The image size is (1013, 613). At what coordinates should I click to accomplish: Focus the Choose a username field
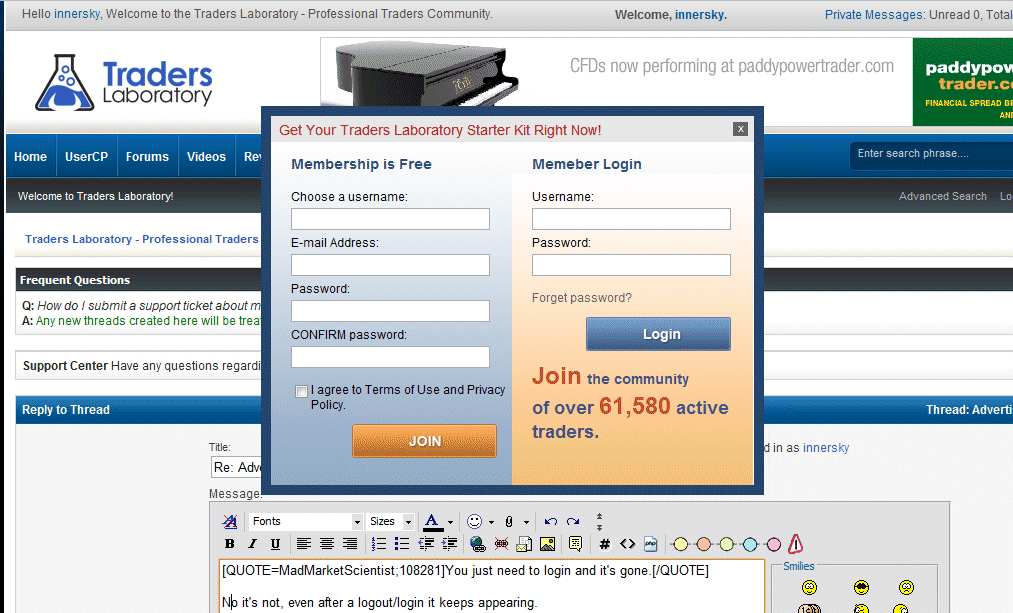tap(390, 219)
